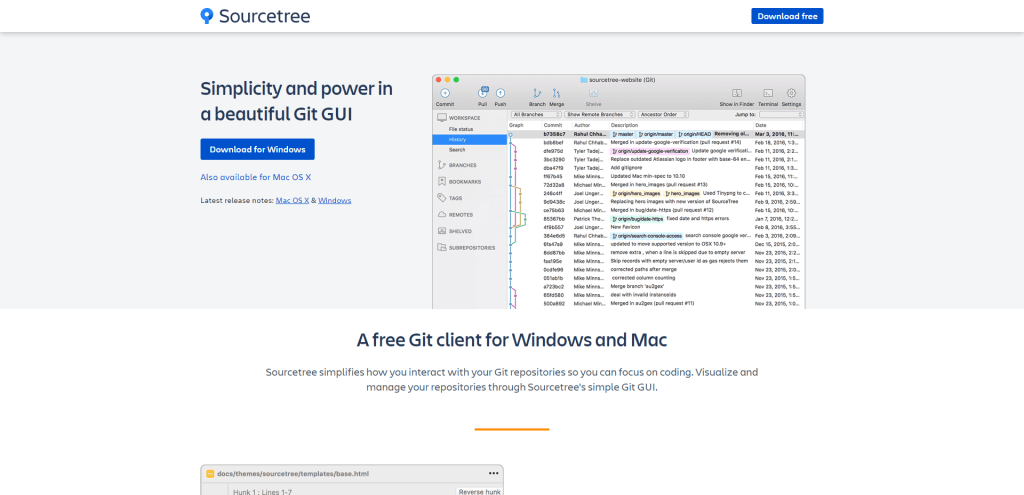Open the Ancestor Order dropdown
Screen dimensions: 1024x495
pos(663,114)
